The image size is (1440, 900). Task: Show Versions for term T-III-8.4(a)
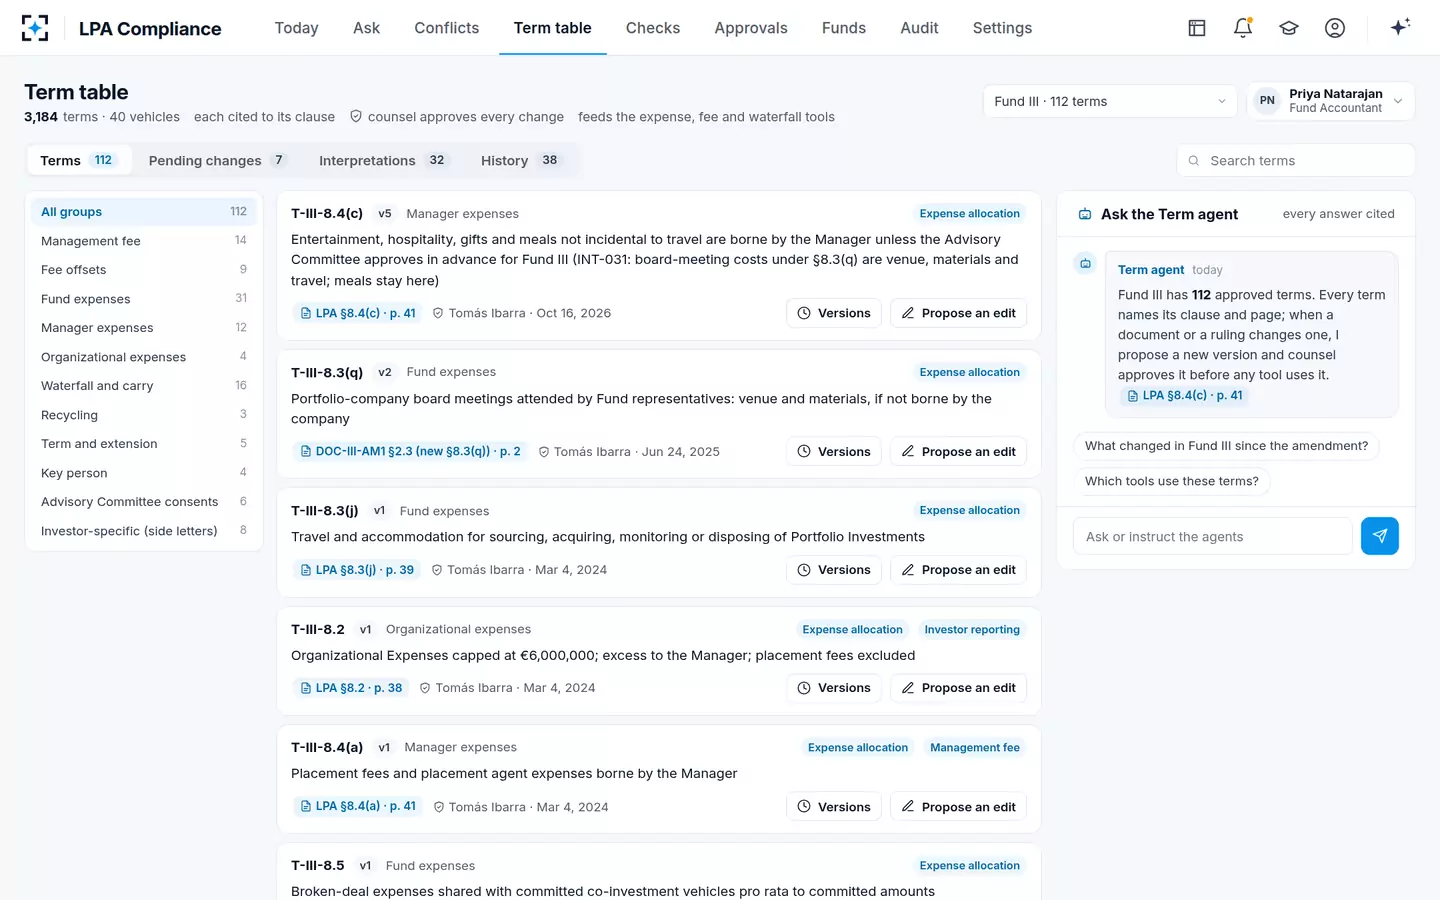(x=834, y=806)
